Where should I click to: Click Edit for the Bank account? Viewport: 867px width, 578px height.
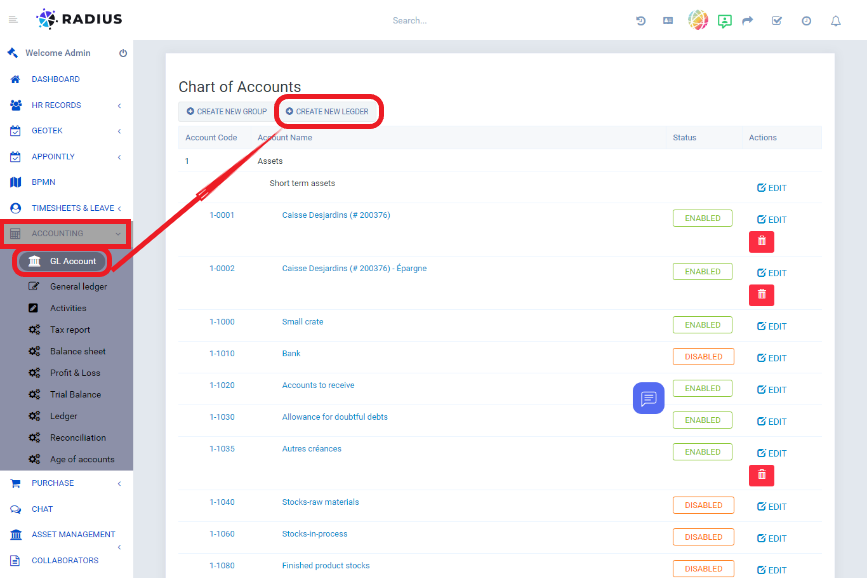[771, 358]
